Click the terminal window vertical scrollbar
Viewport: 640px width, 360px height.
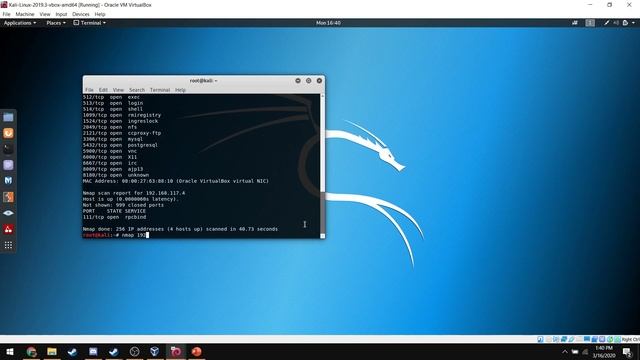pyautogui.click(x=322, y=165)
